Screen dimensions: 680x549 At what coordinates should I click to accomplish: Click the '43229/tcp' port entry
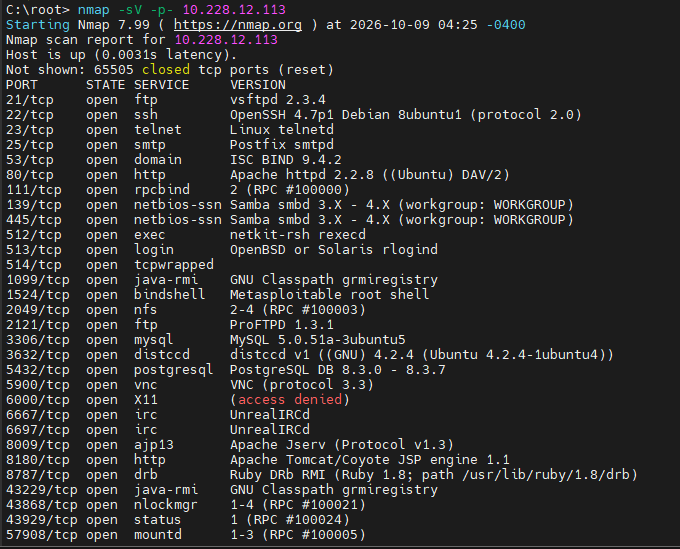[42, 490]
